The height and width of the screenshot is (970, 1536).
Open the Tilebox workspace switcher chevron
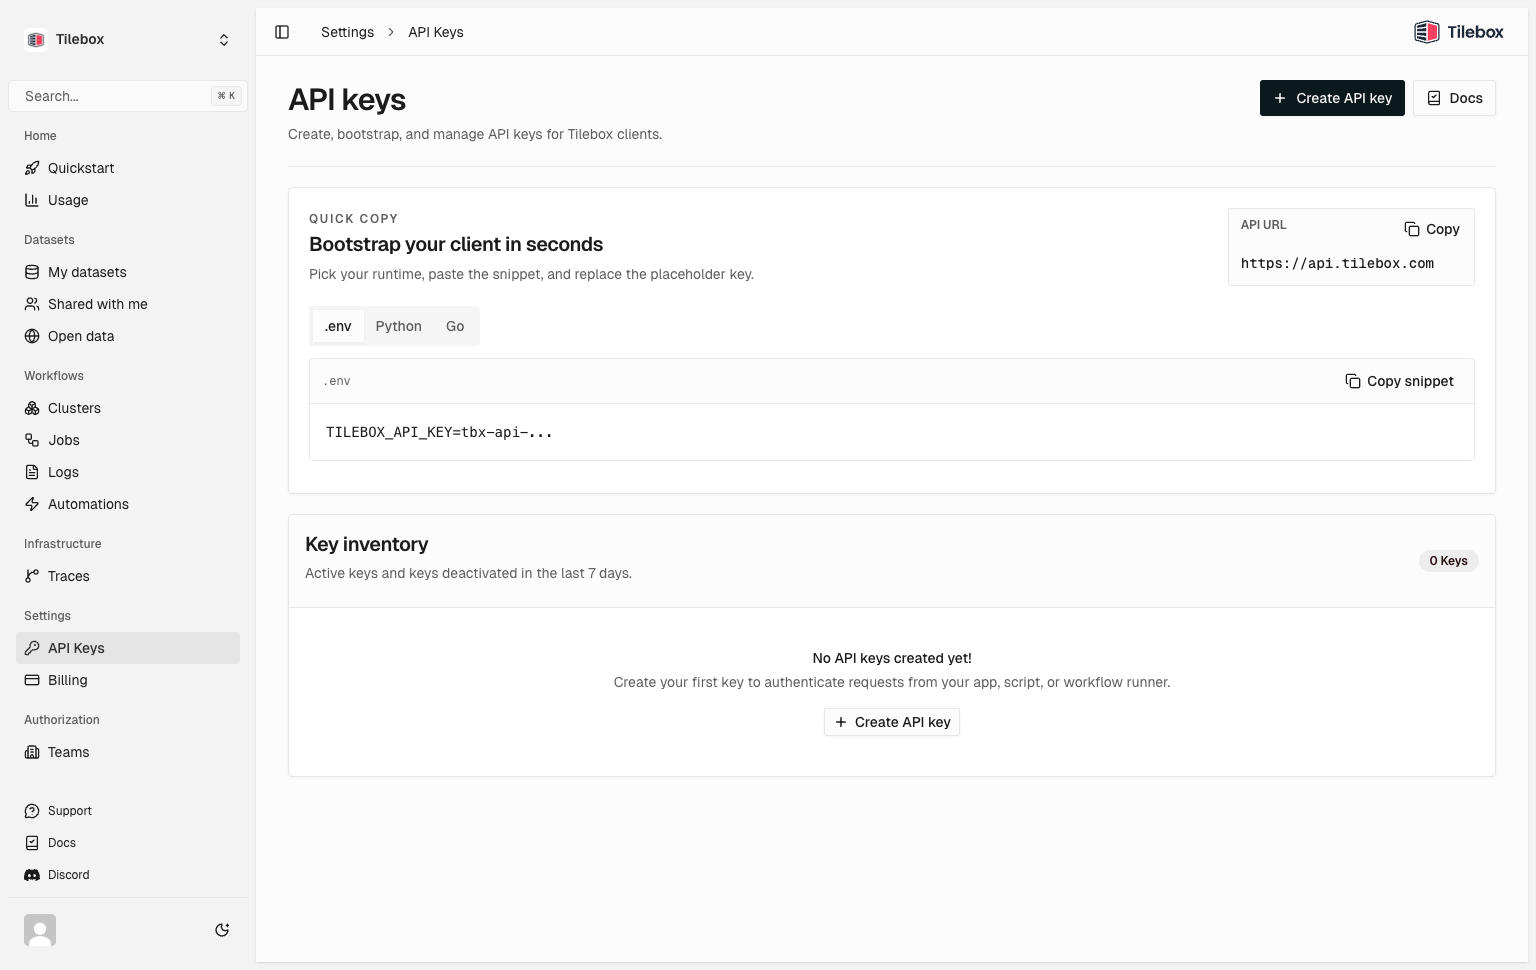coord(224,40)
